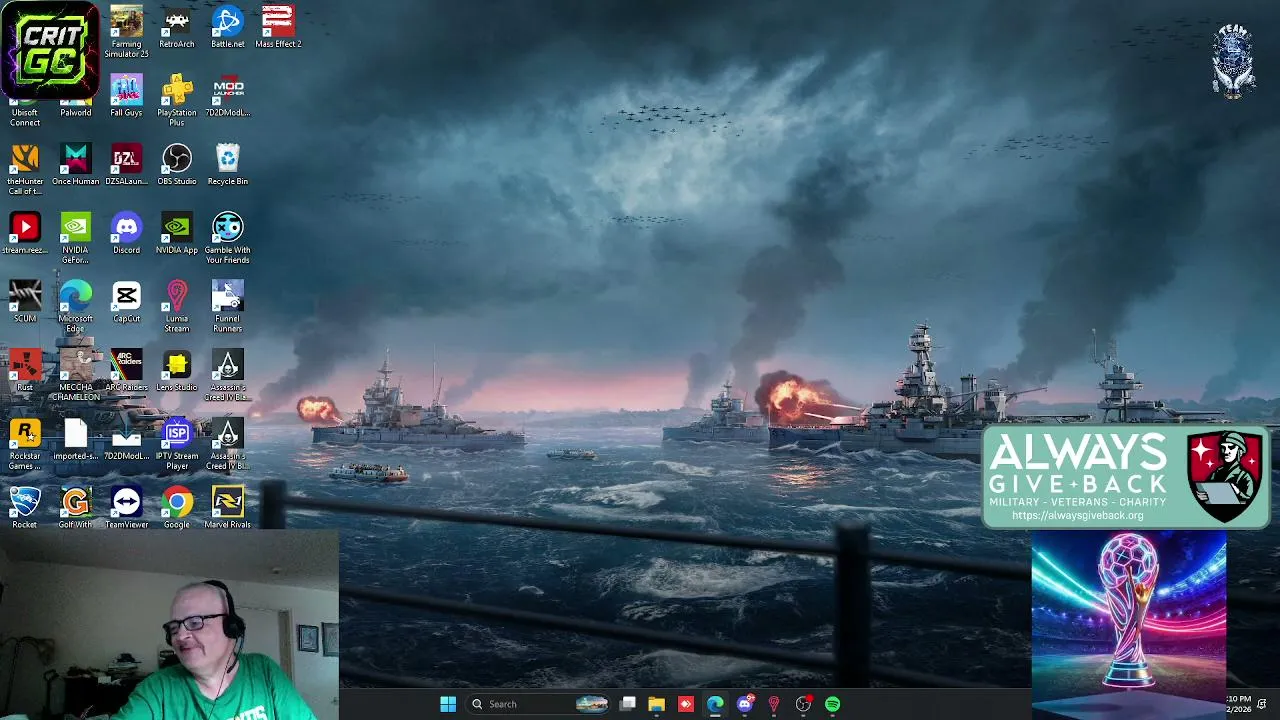Select the DZSALauncher desktop icon

[126, 165]
